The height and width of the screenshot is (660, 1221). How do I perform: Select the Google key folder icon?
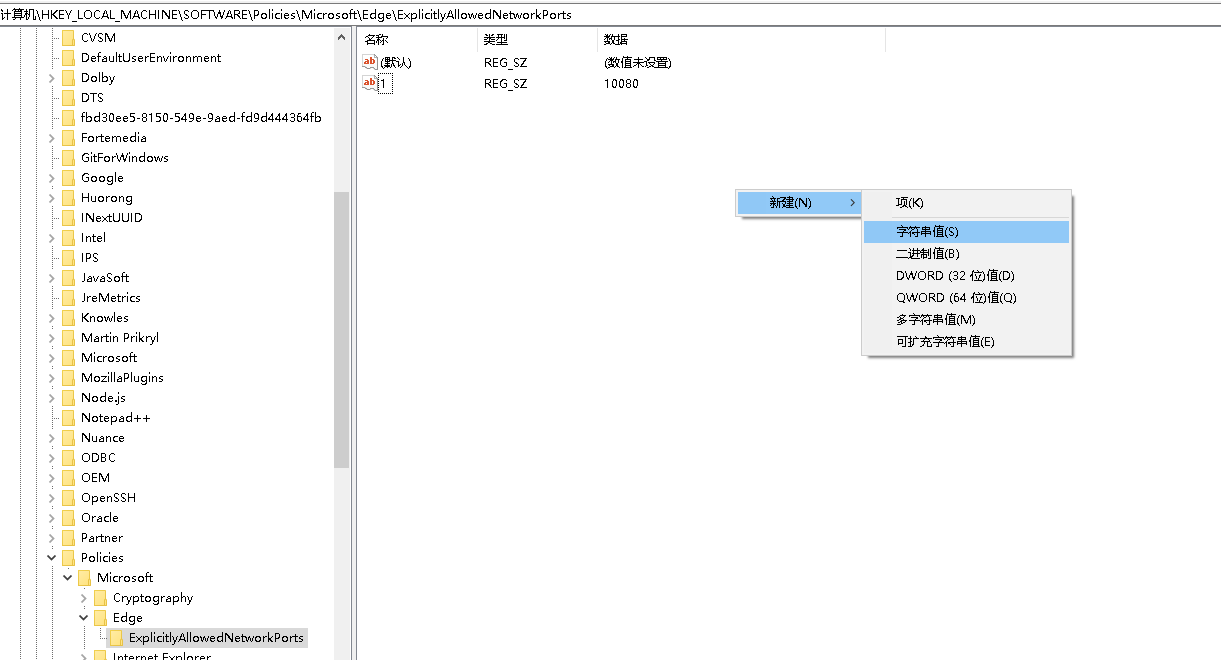[x=66, y=177]
